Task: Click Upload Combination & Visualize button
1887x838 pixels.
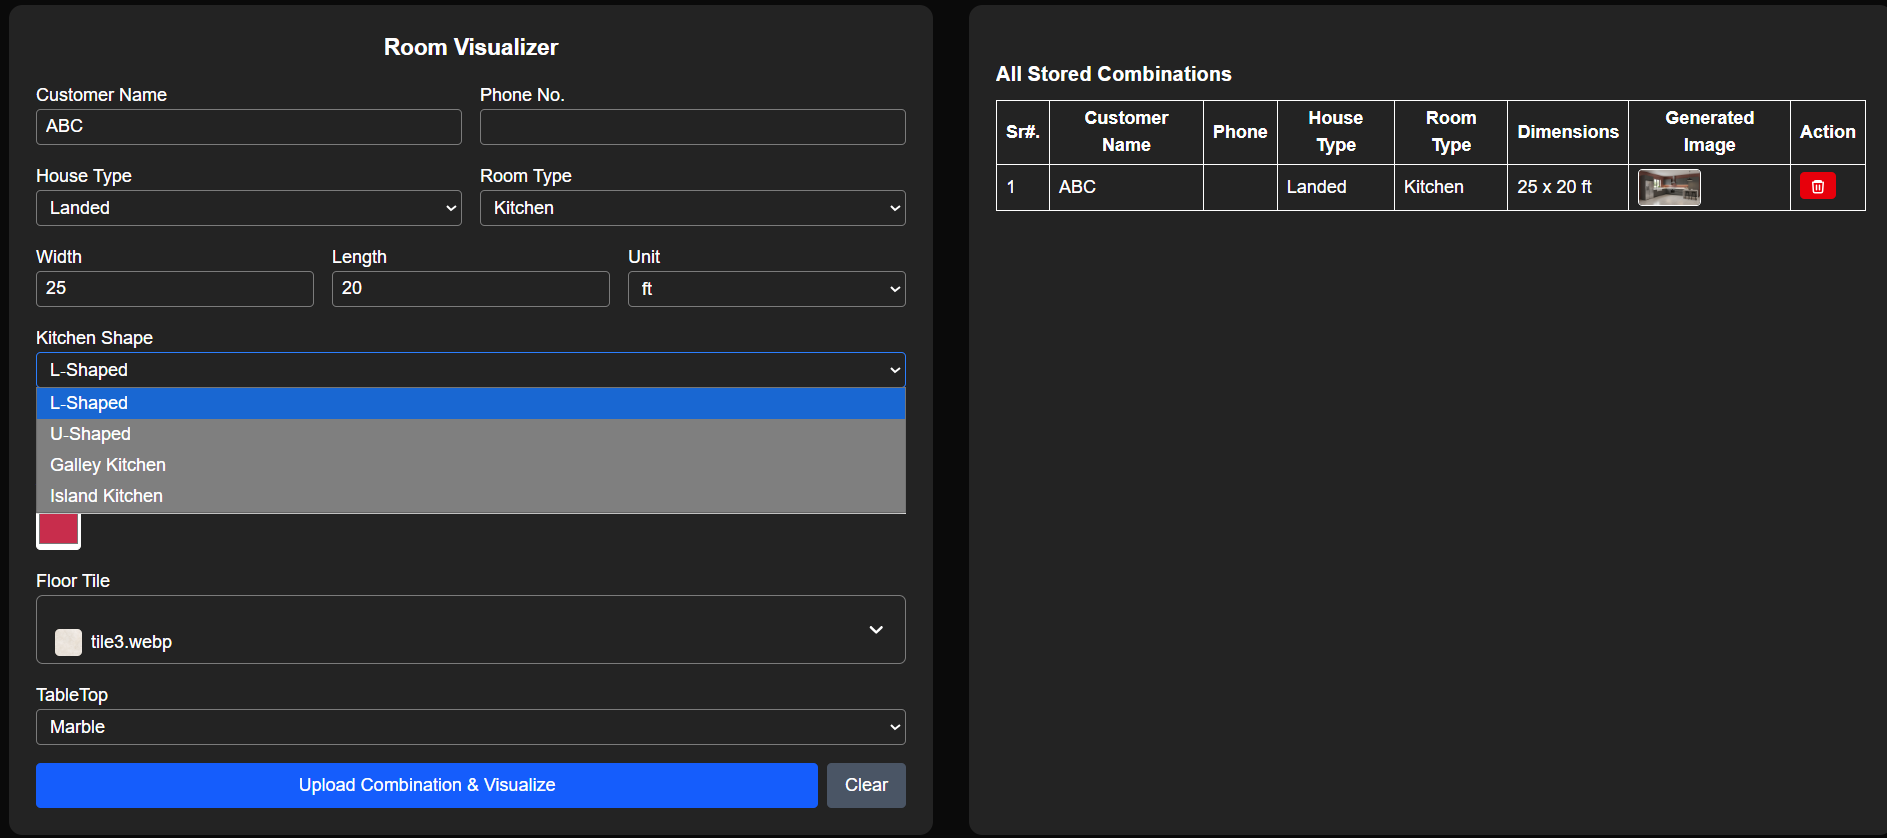Action: pyautogui.click(x=426, y=785)
